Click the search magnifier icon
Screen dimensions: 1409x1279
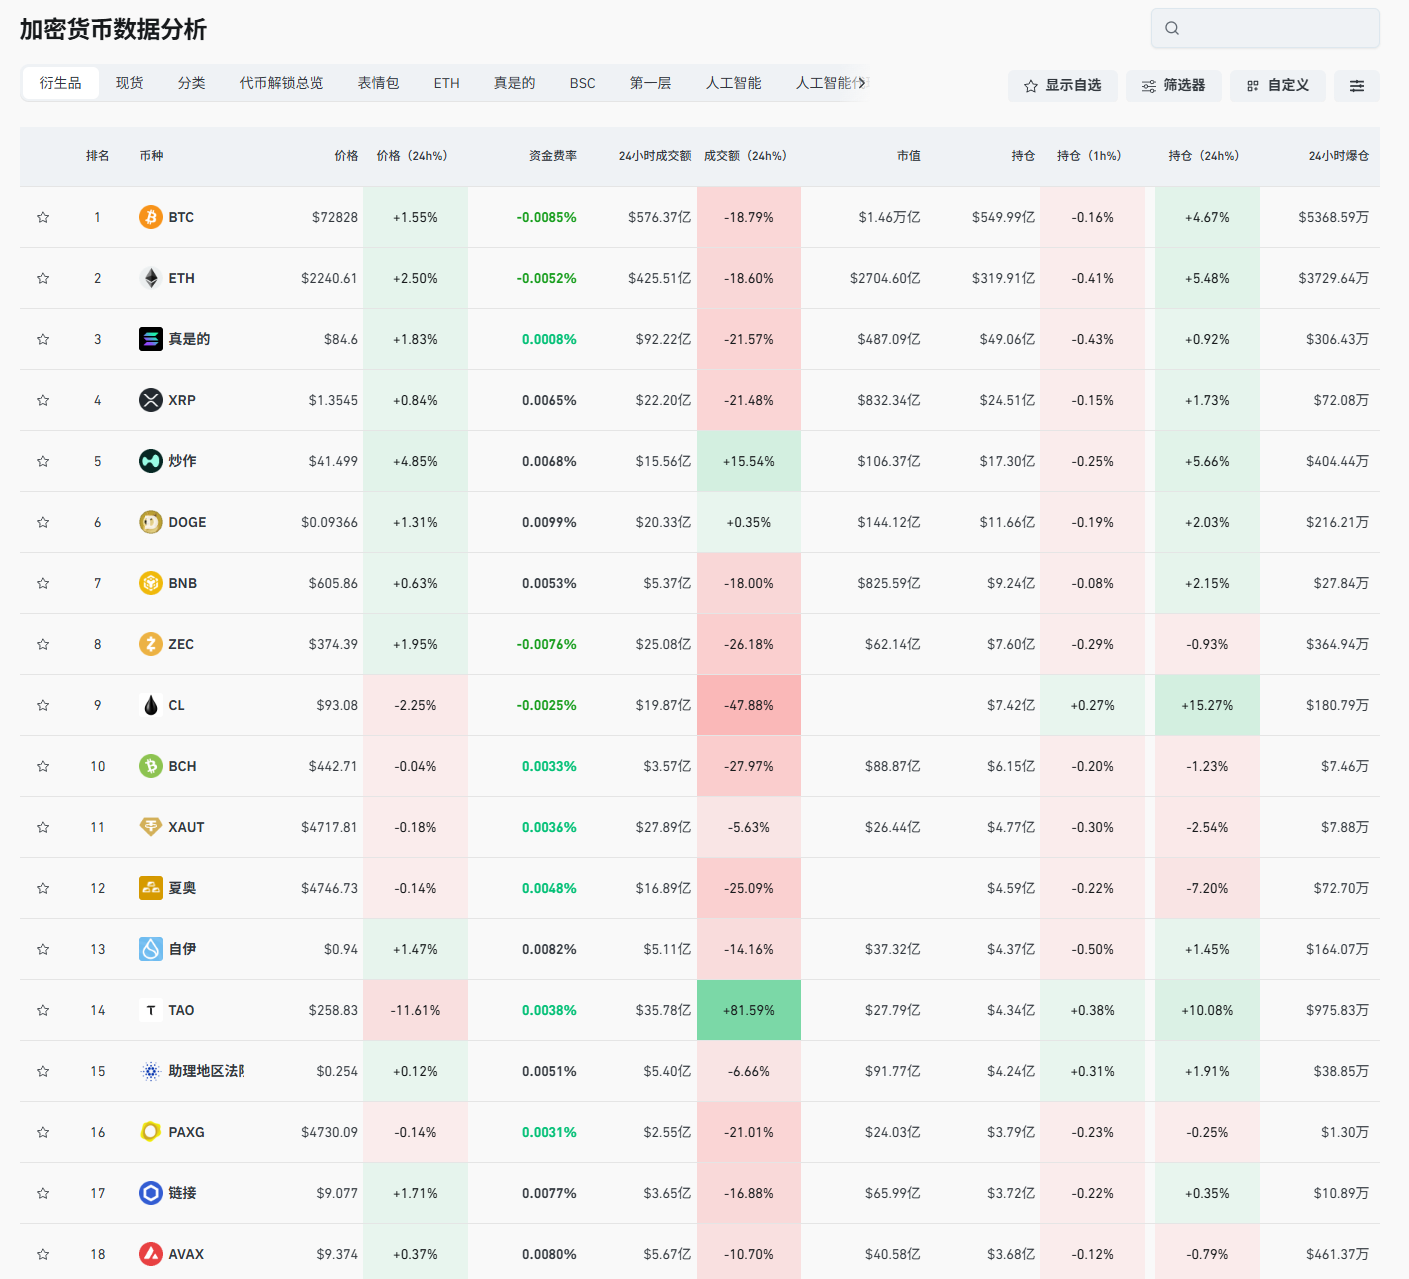tap(1172, 28)
